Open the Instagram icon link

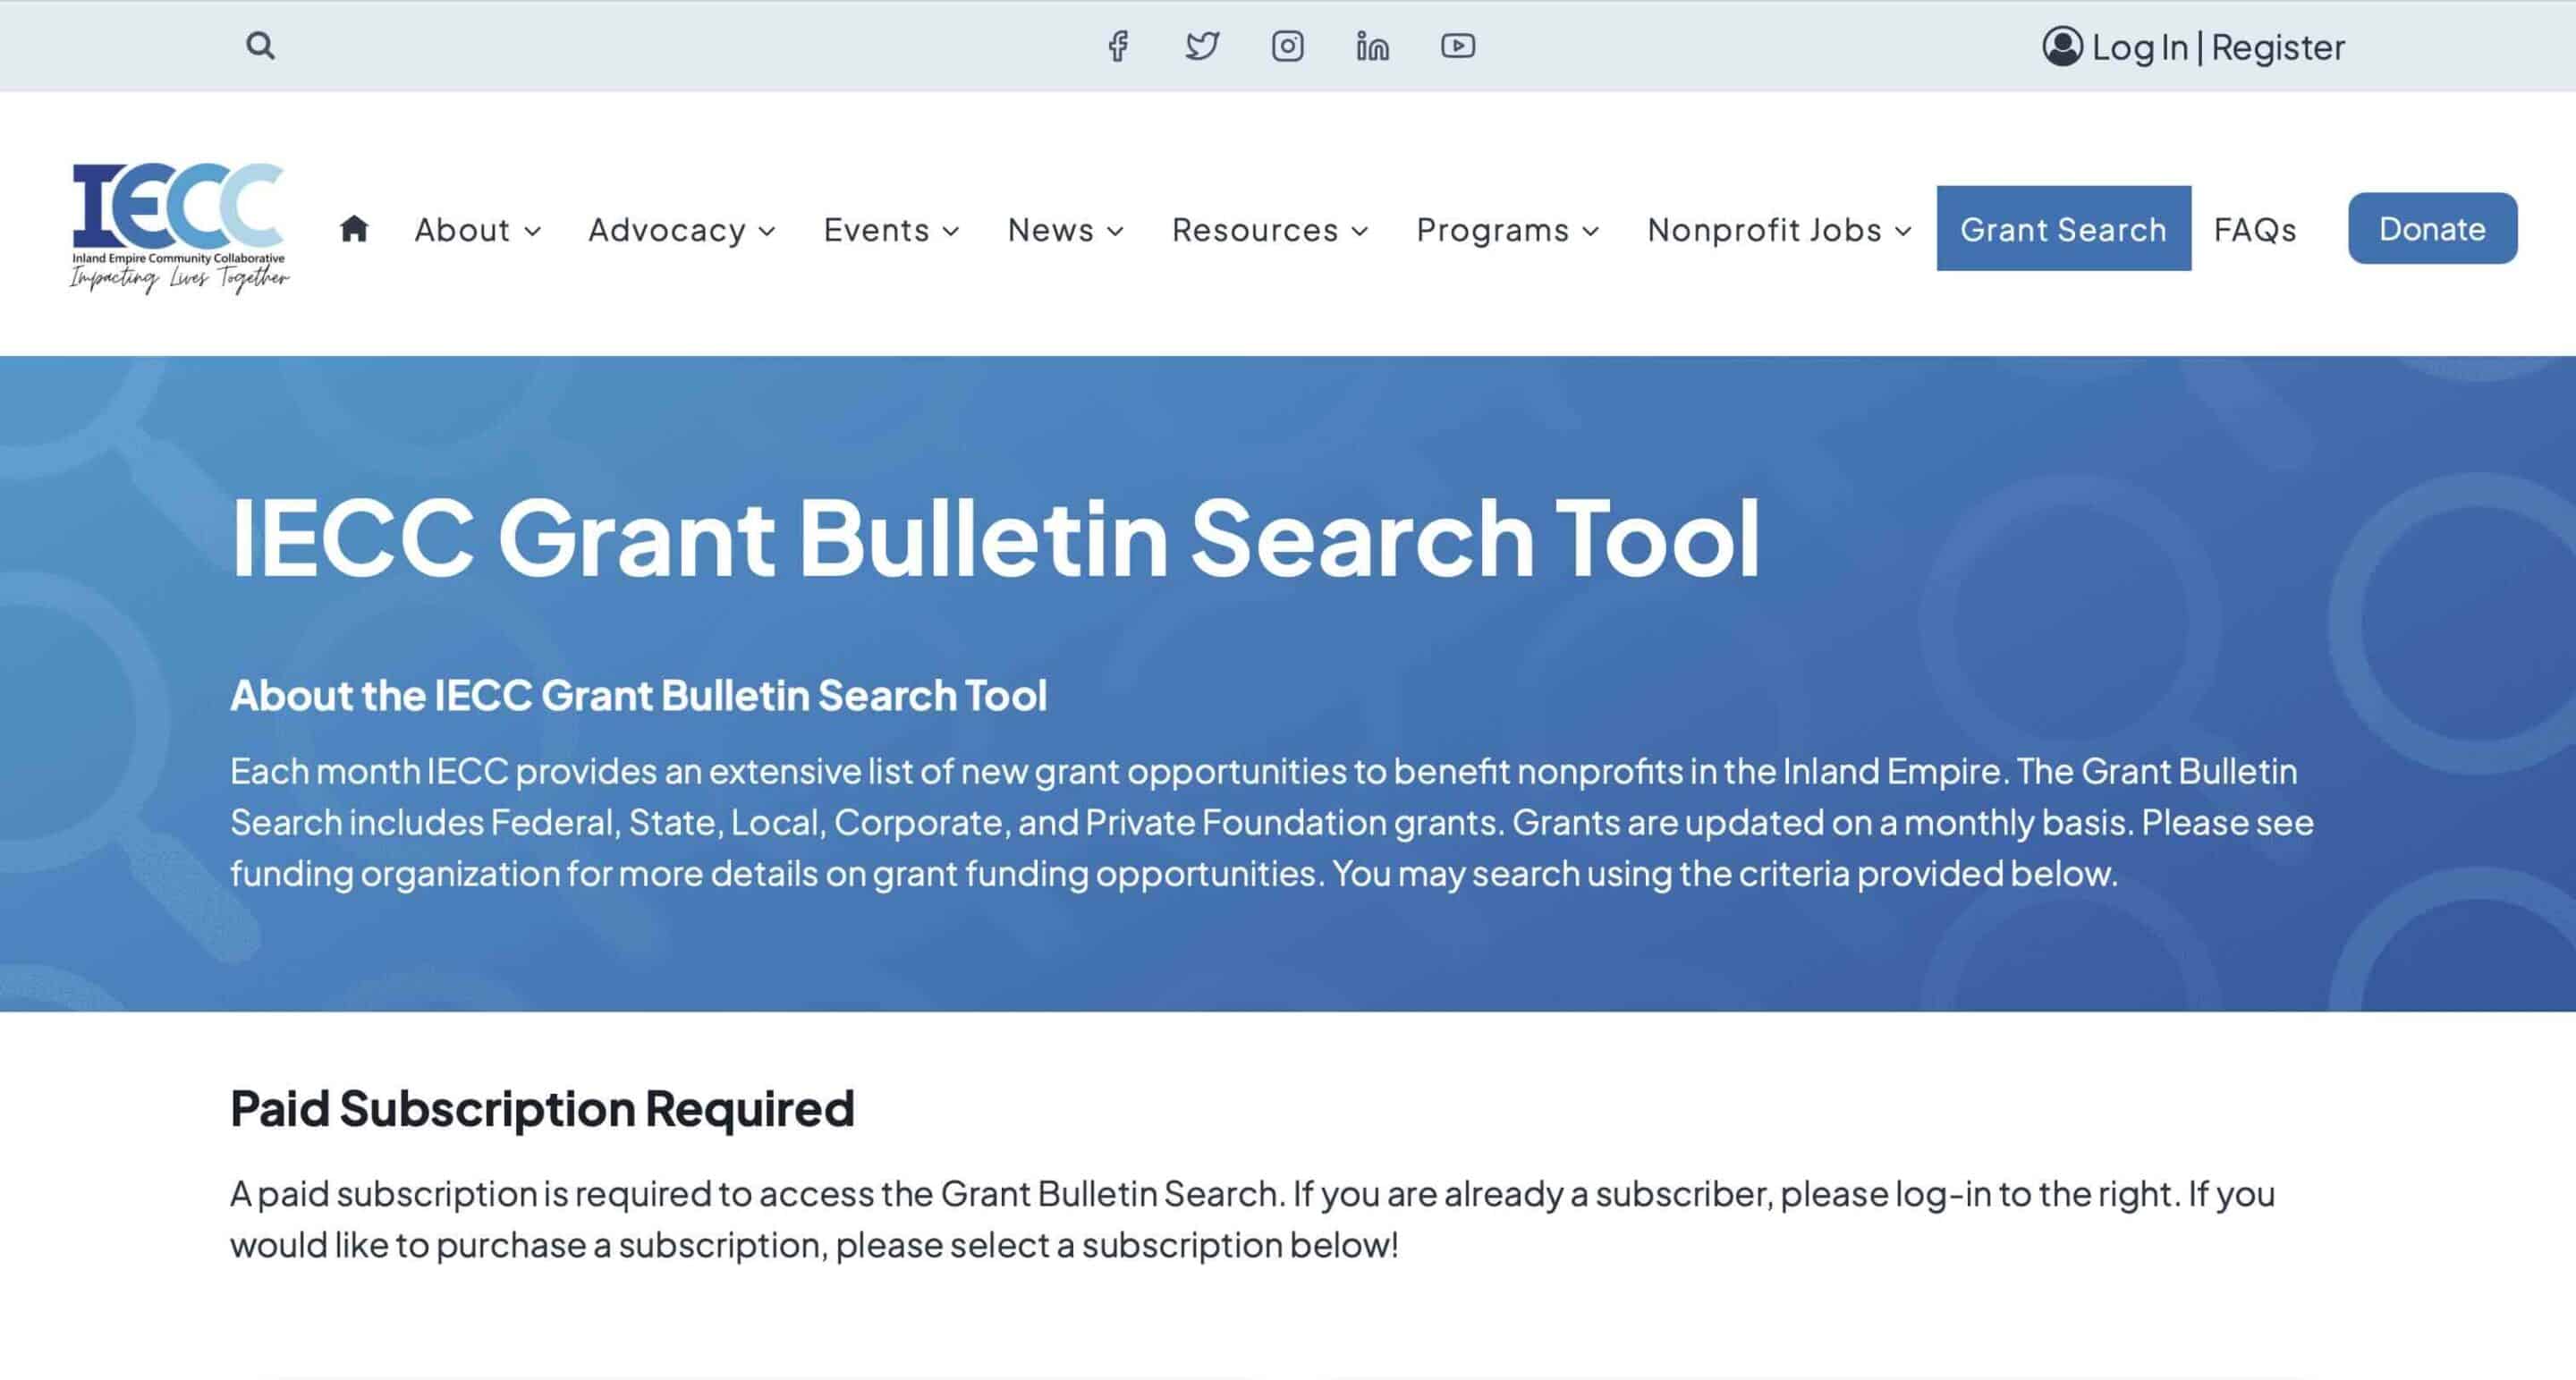[1287, 46]
